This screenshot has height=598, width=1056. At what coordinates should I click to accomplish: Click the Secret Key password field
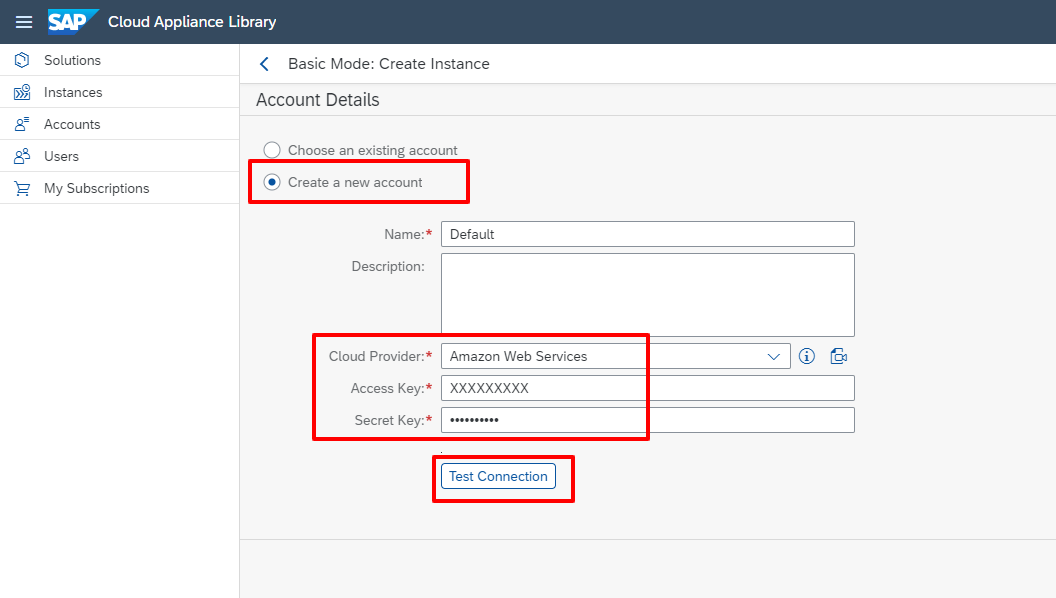point(647,420)
